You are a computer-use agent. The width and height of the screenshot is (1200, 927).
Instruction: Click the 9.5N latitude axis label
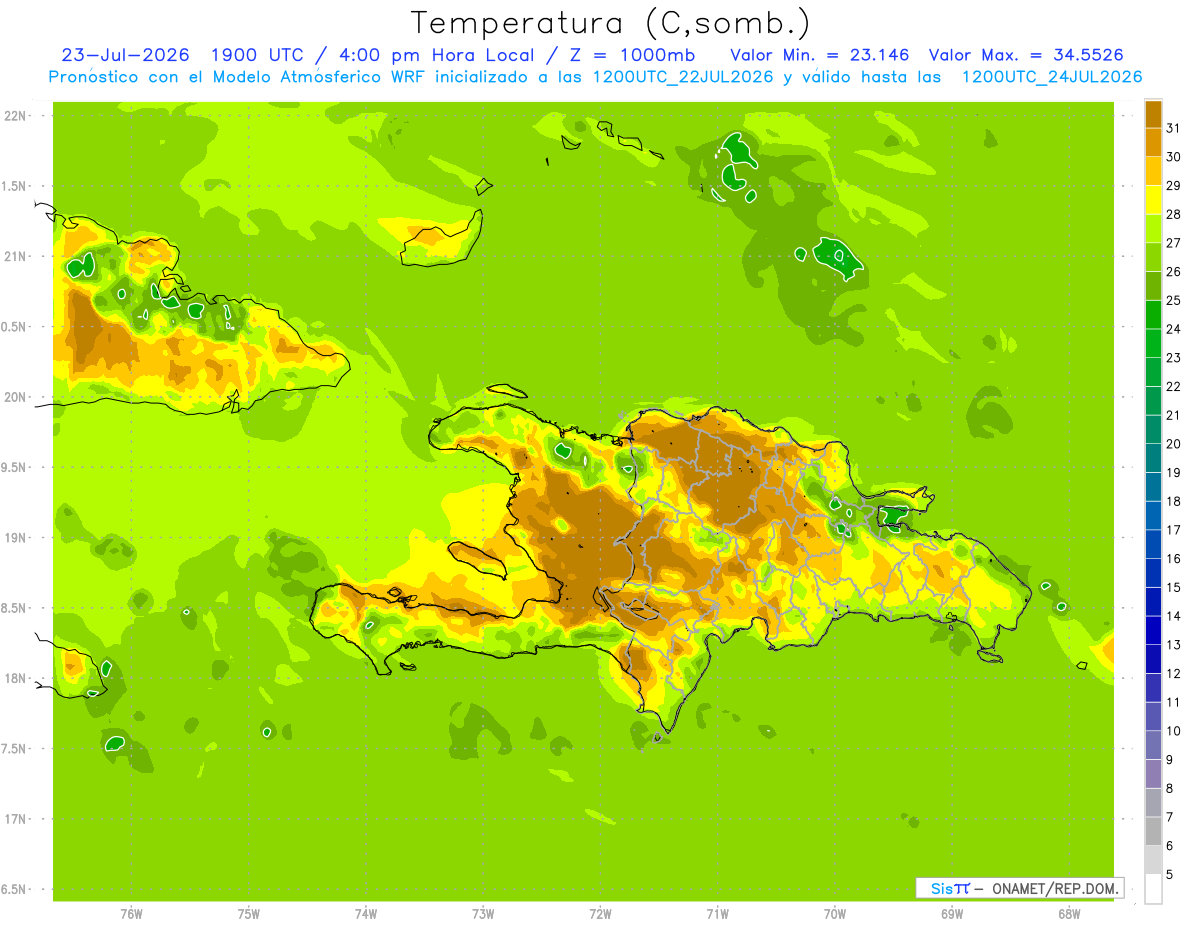click(14, 467)
